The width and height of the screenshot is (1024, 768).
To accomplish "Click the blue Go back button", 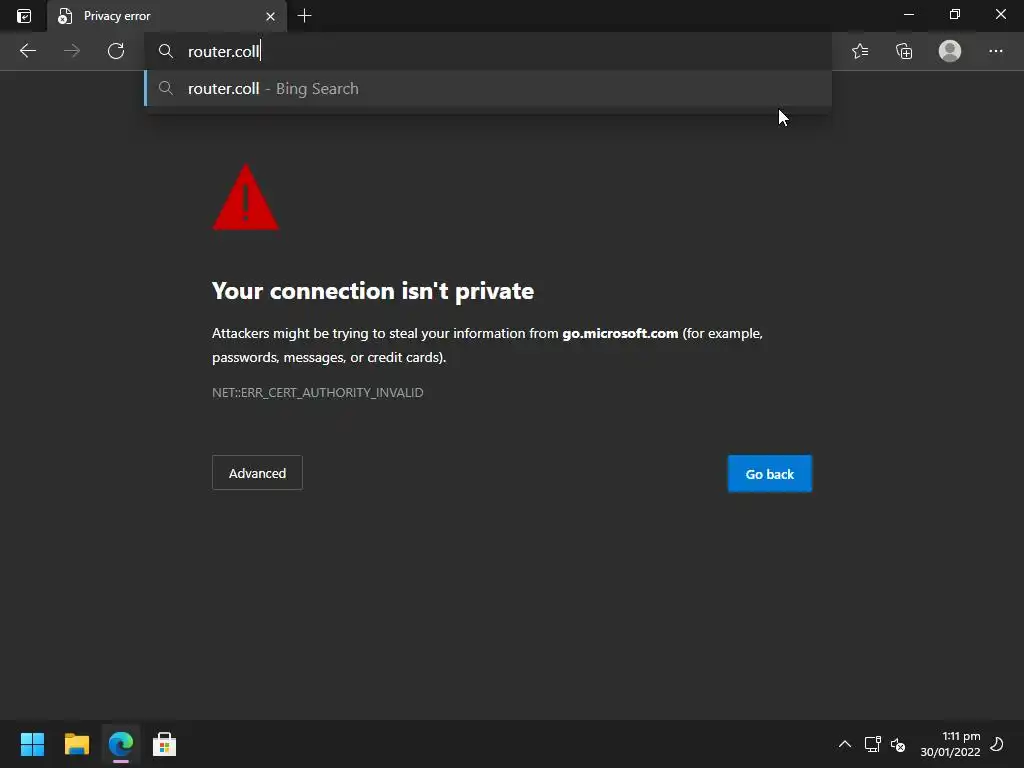I will point(769,473).
